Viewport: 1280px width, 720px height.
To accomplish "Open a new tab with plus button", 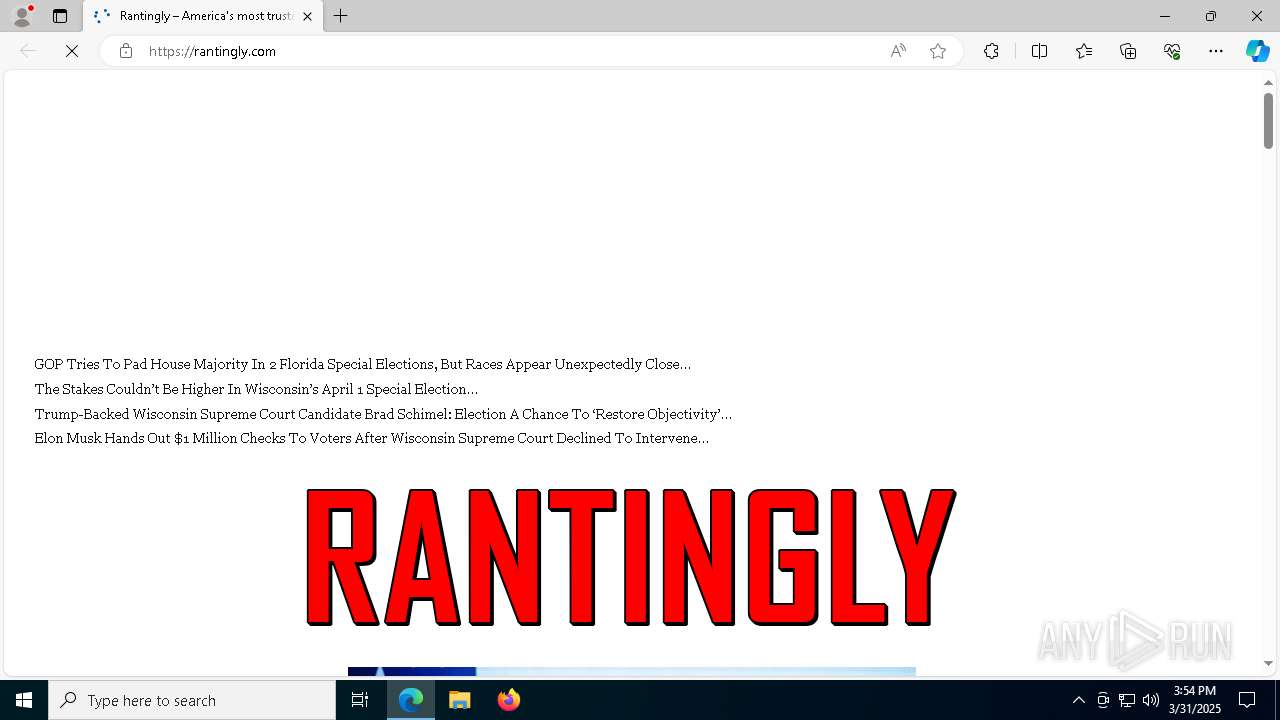I will tap(341, 16).
